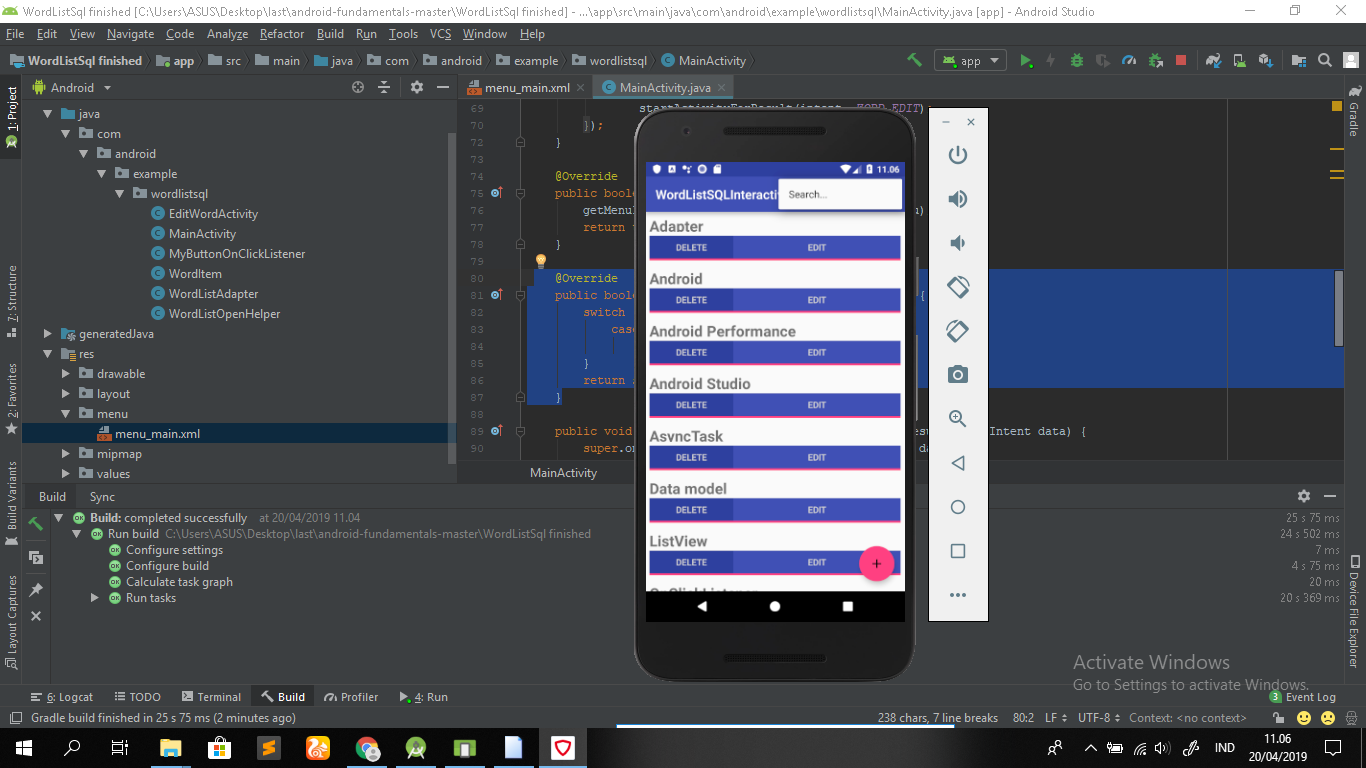1366x768 pixels.
Task: Expand the mipmap folder
Action: click(66, 454)
